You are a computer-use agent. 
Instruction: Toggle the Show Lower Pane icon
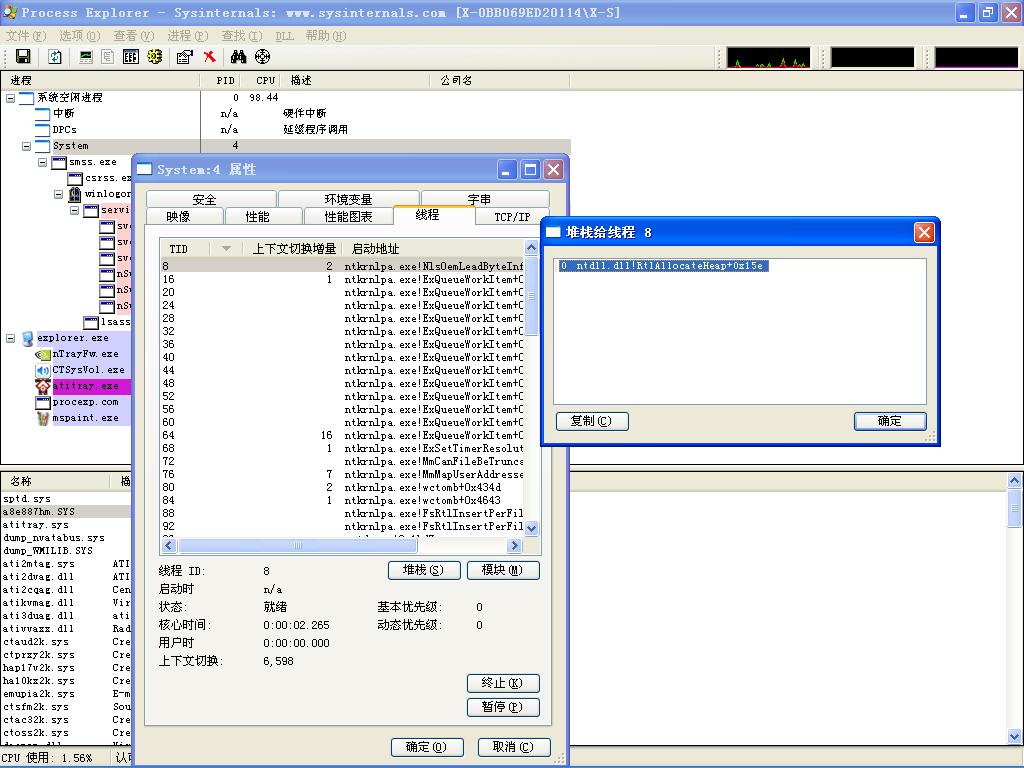point(131,57)
